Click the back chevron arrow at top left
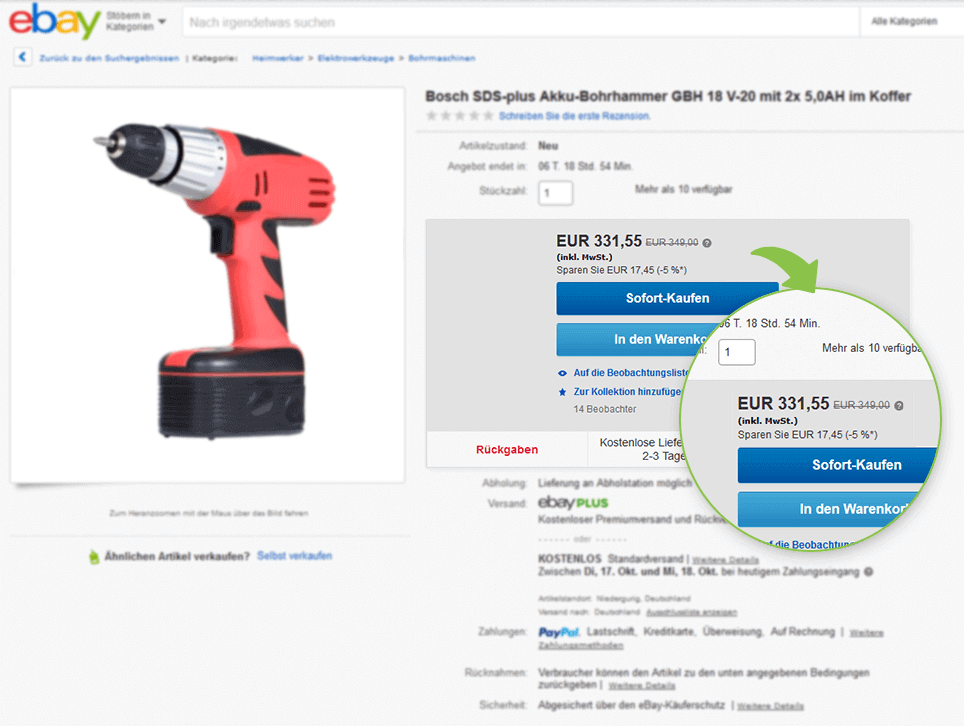Screen dimensions: 964x726 22,57
